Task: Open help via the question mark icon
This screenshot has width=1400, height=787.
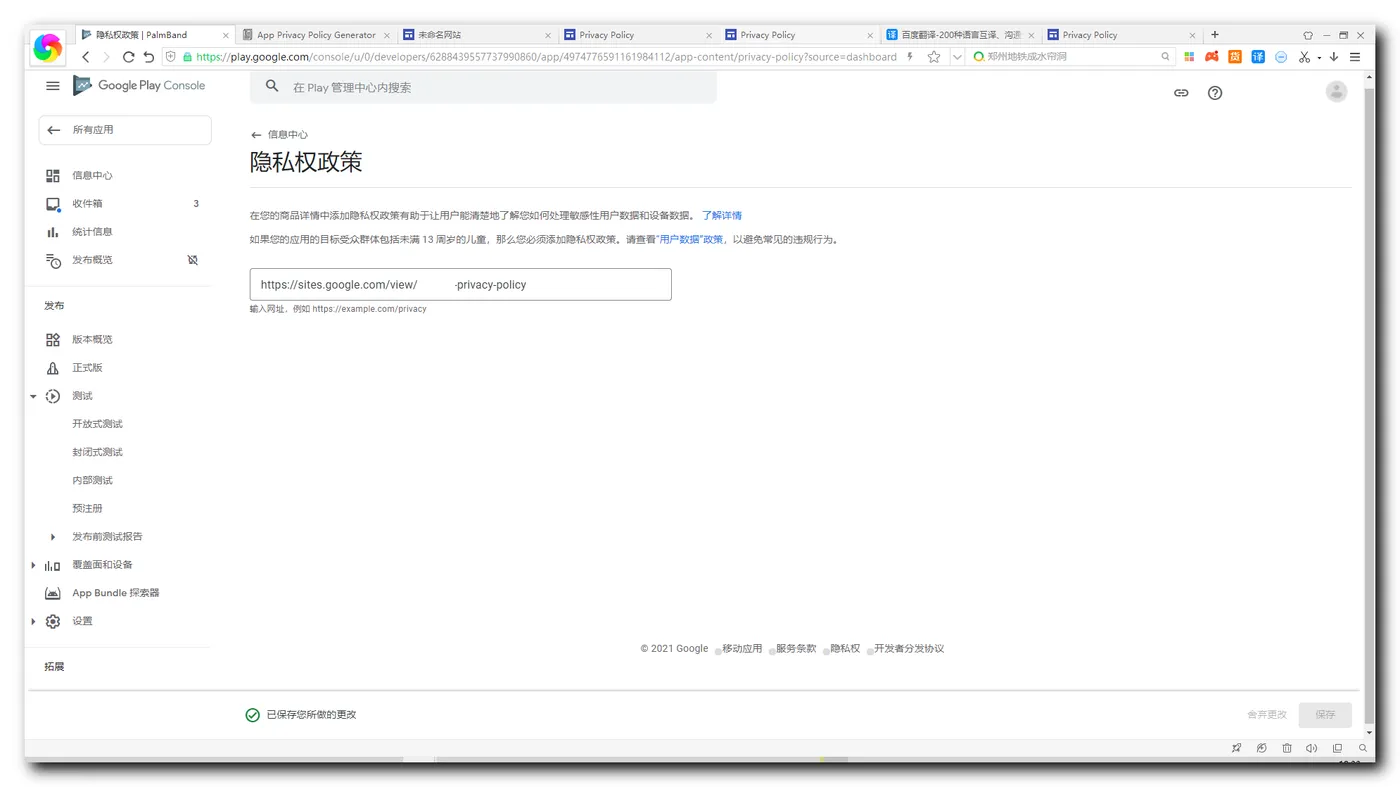Action: pos(1215,93)
